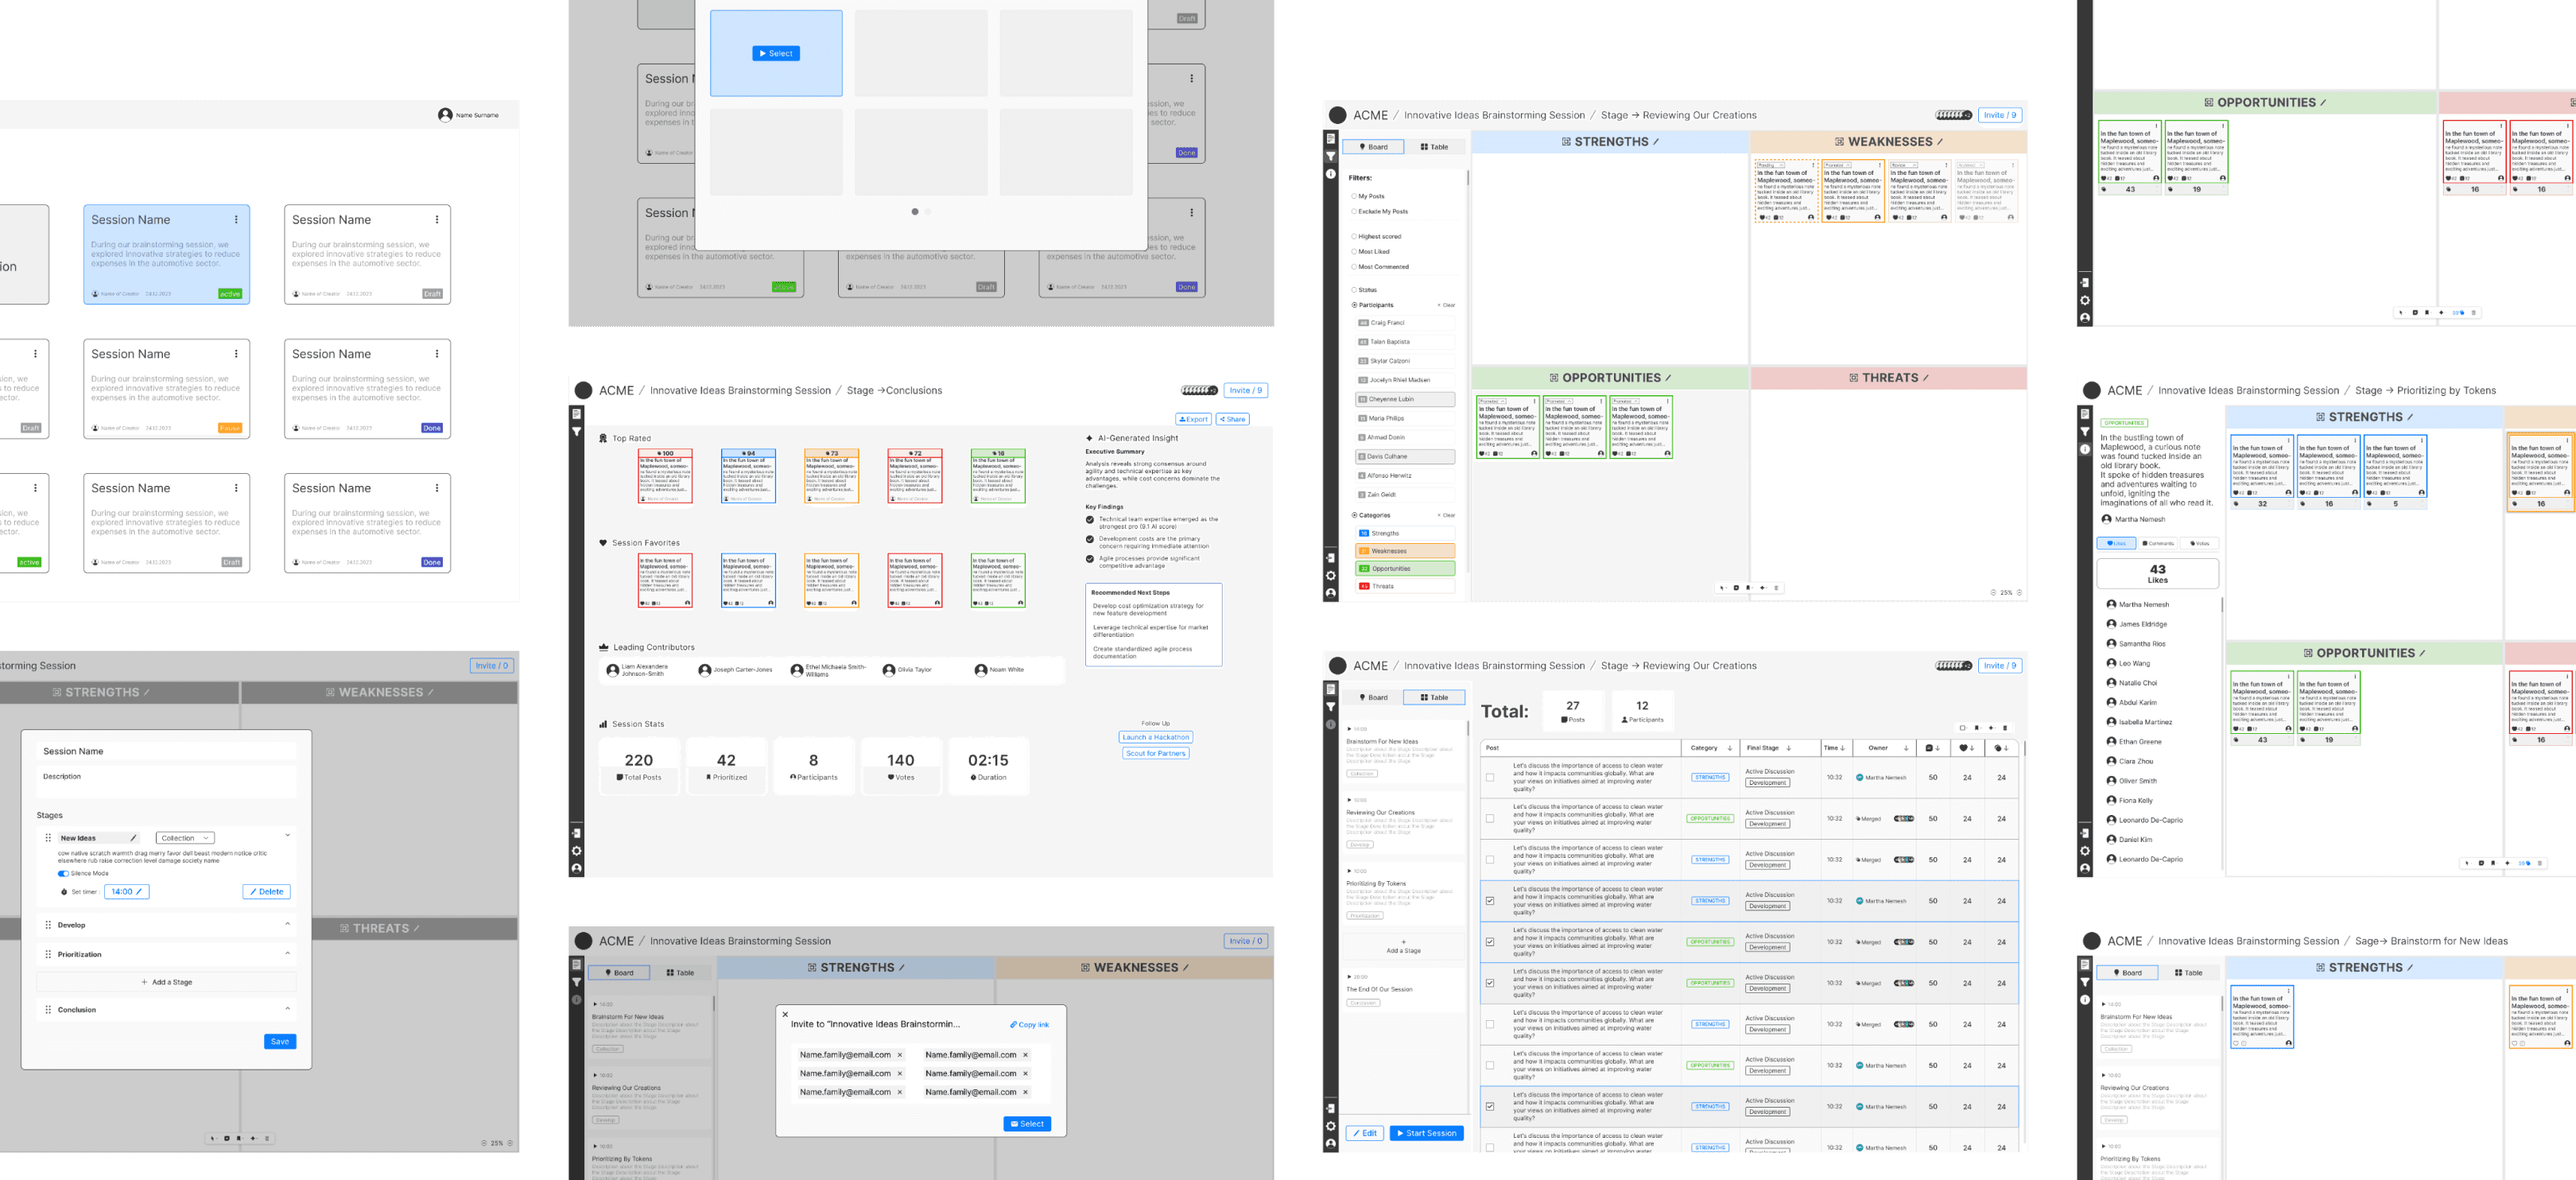The image size is (2576, 1180).
Task: Close the Invite dialog with X
Action: [x=785, y=1014]
